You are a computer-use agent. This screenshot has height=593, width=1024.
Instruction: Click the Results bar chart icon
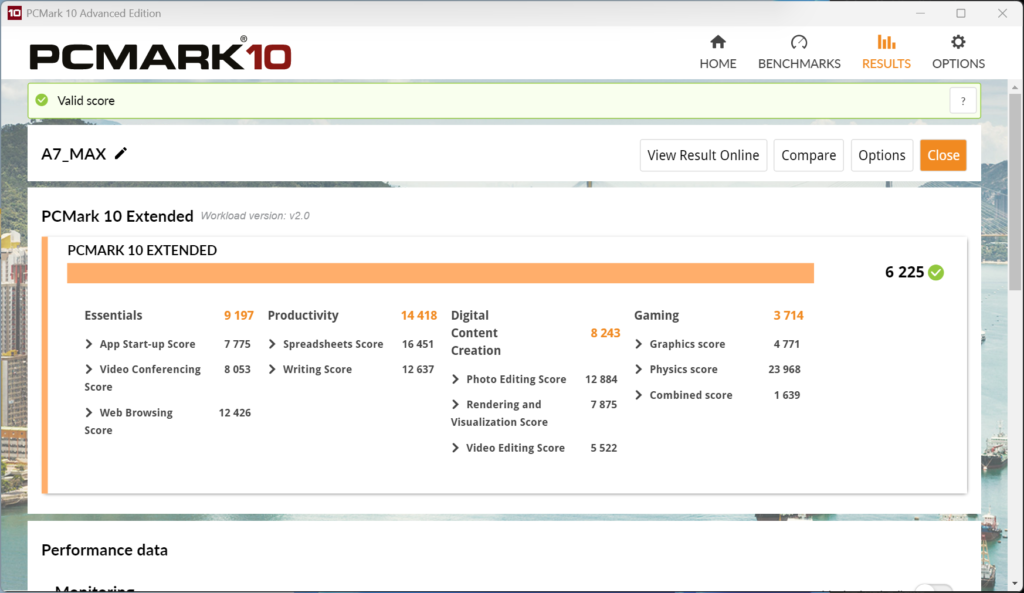tap(886, 42)
